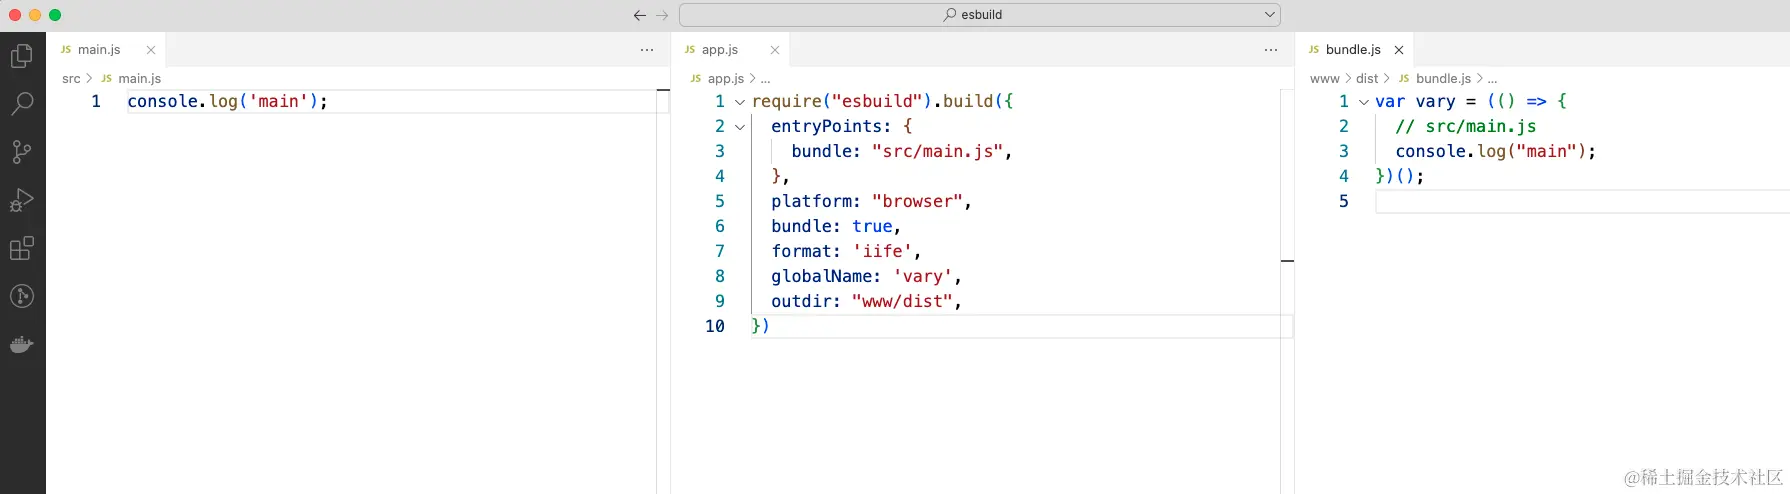Open more actions menu for main.js editor group
1790x494 pixels.
[647, 50]
